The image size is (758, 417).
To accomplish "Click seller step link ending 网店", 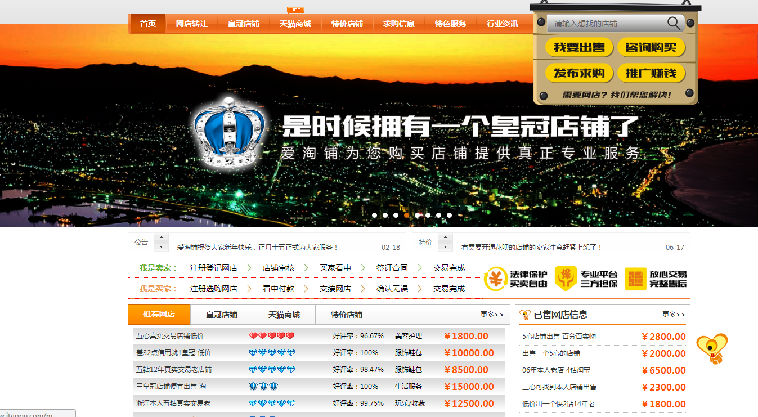I will point(213,268).
